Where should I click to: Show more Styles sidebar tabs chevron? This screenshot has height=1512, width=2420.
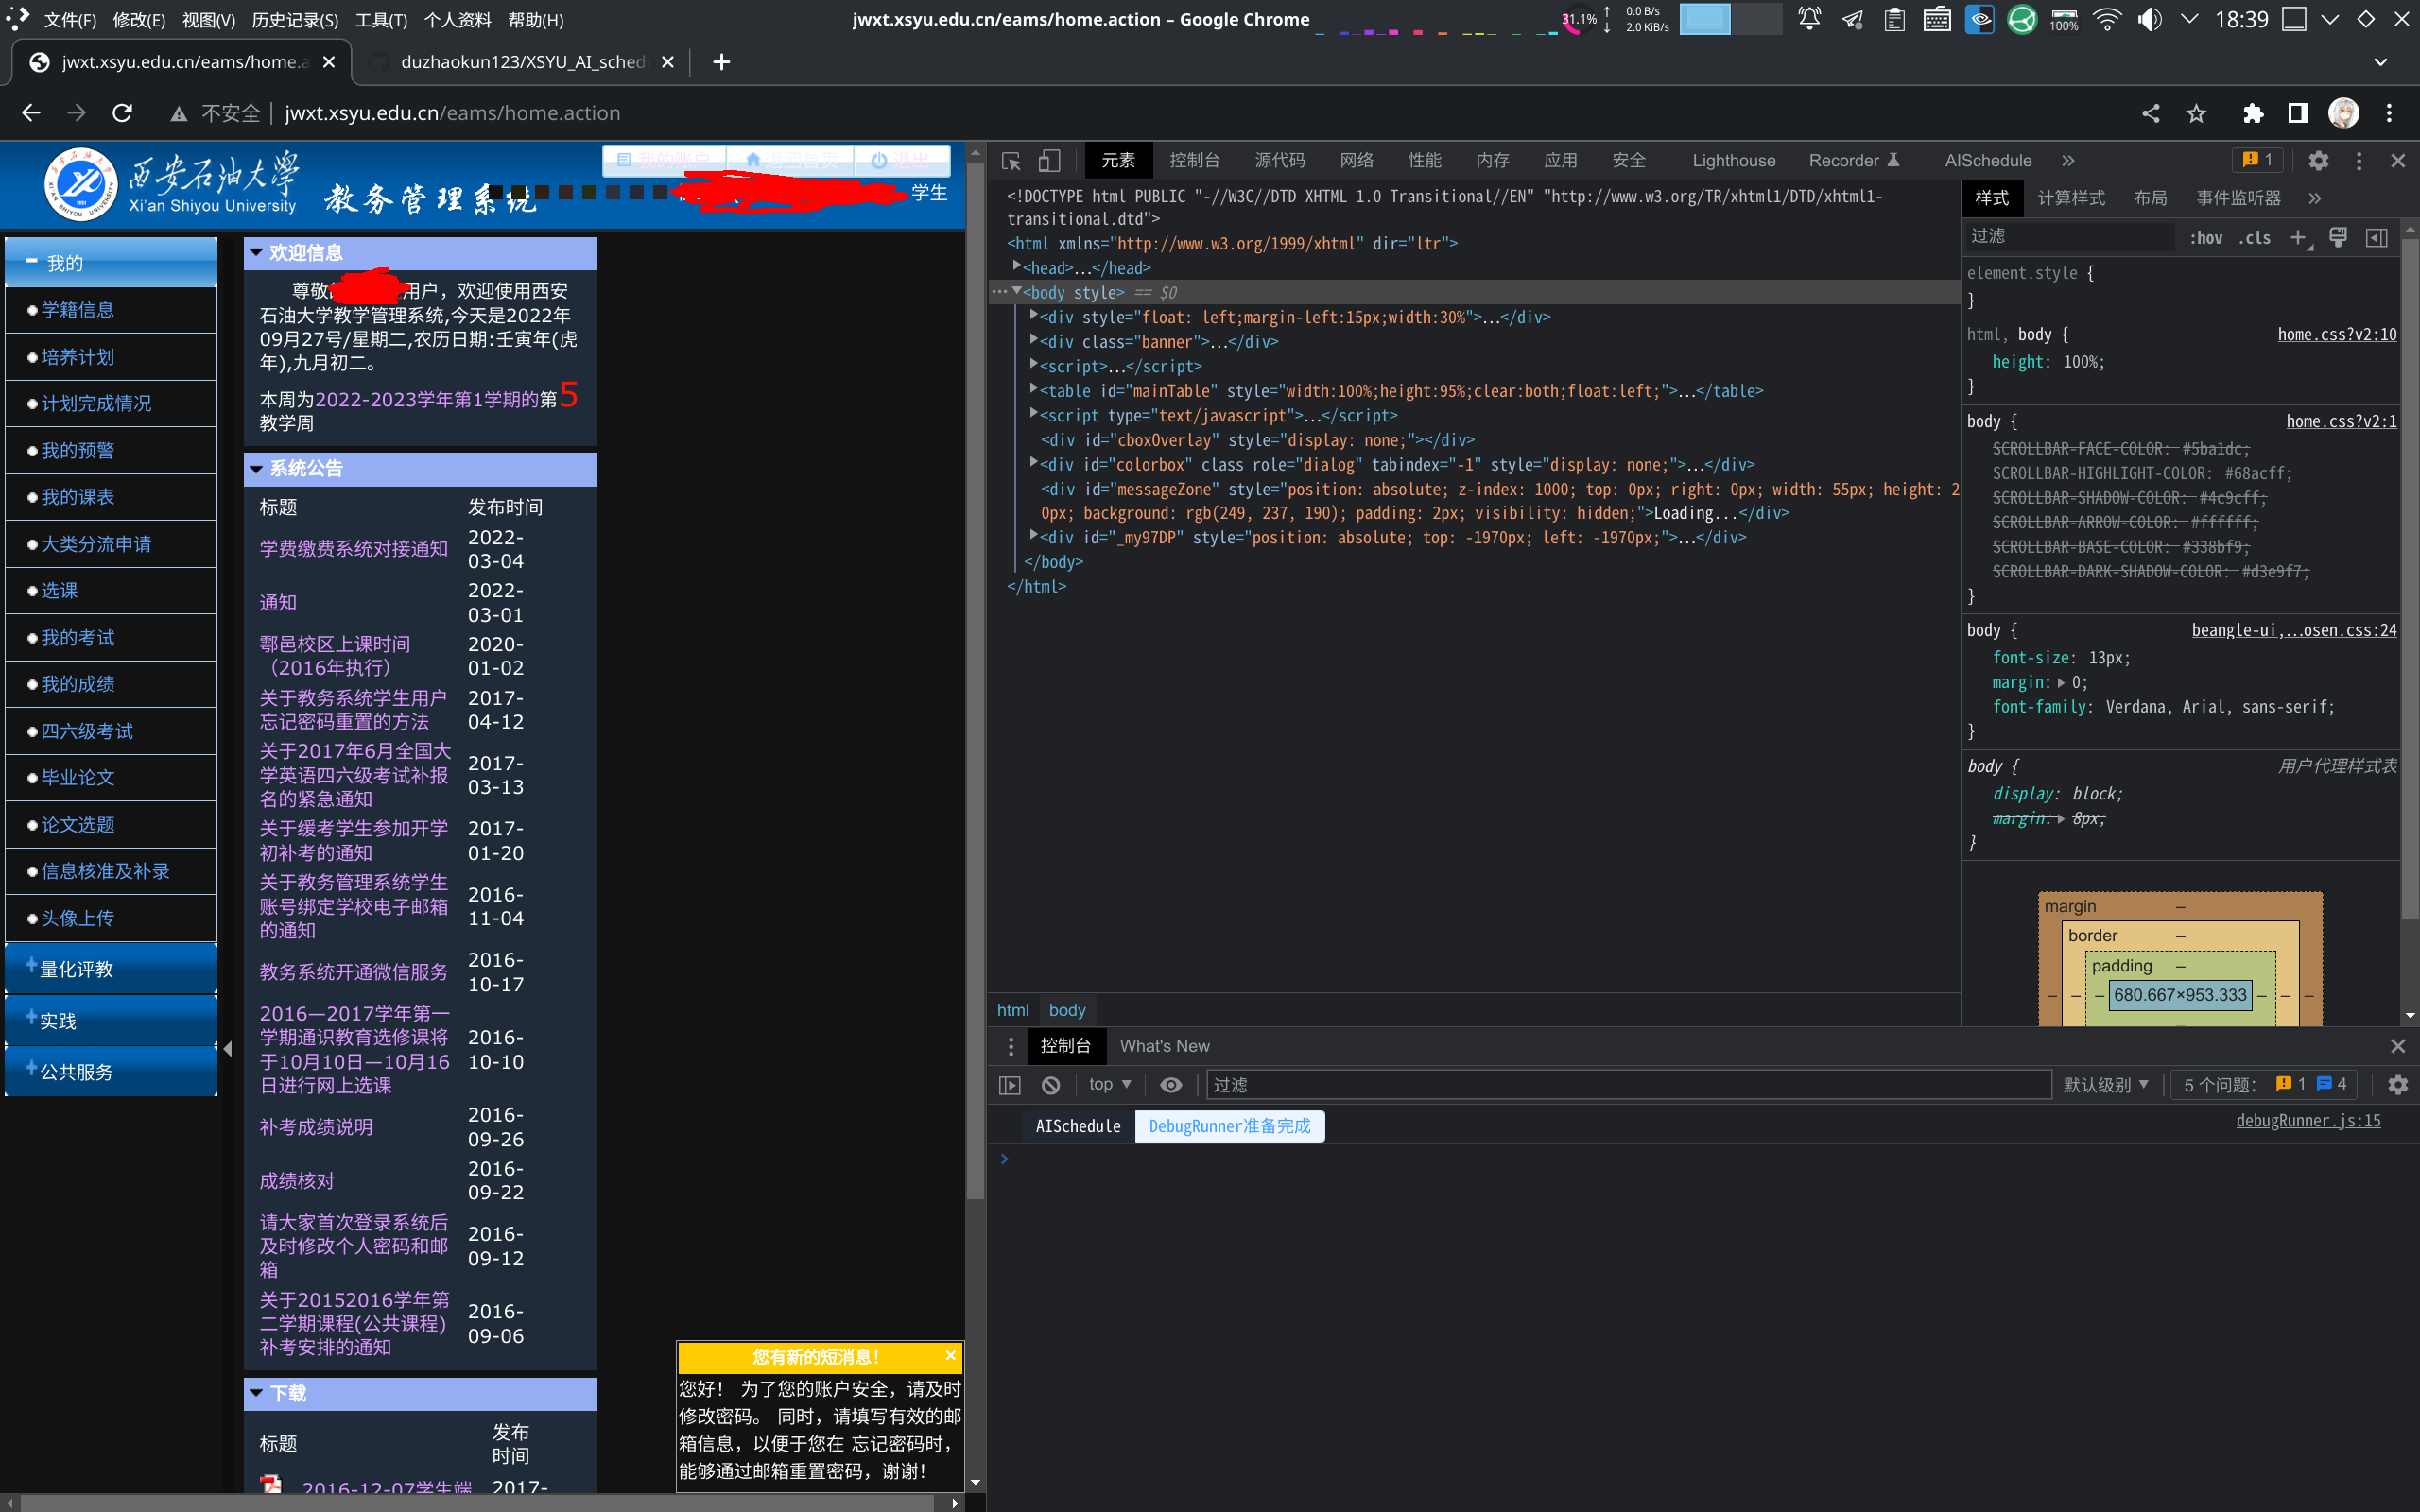click(2315, 198)
